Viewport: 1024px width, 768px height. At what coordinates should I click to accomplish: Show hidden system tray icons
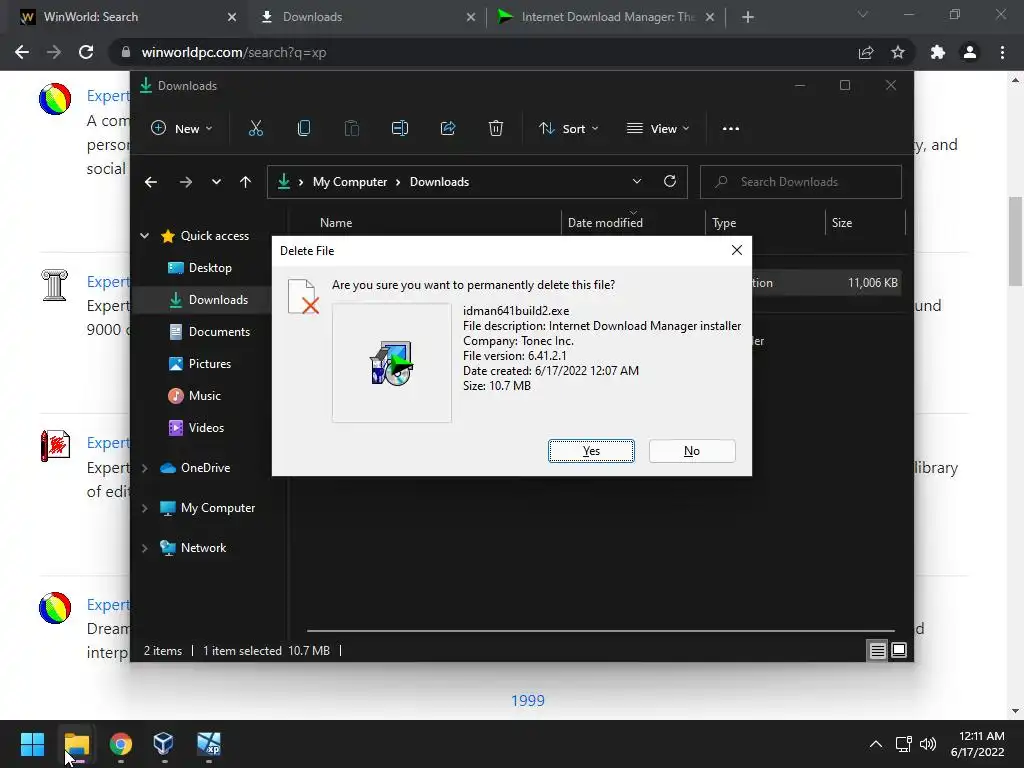(x=876, y=744)
